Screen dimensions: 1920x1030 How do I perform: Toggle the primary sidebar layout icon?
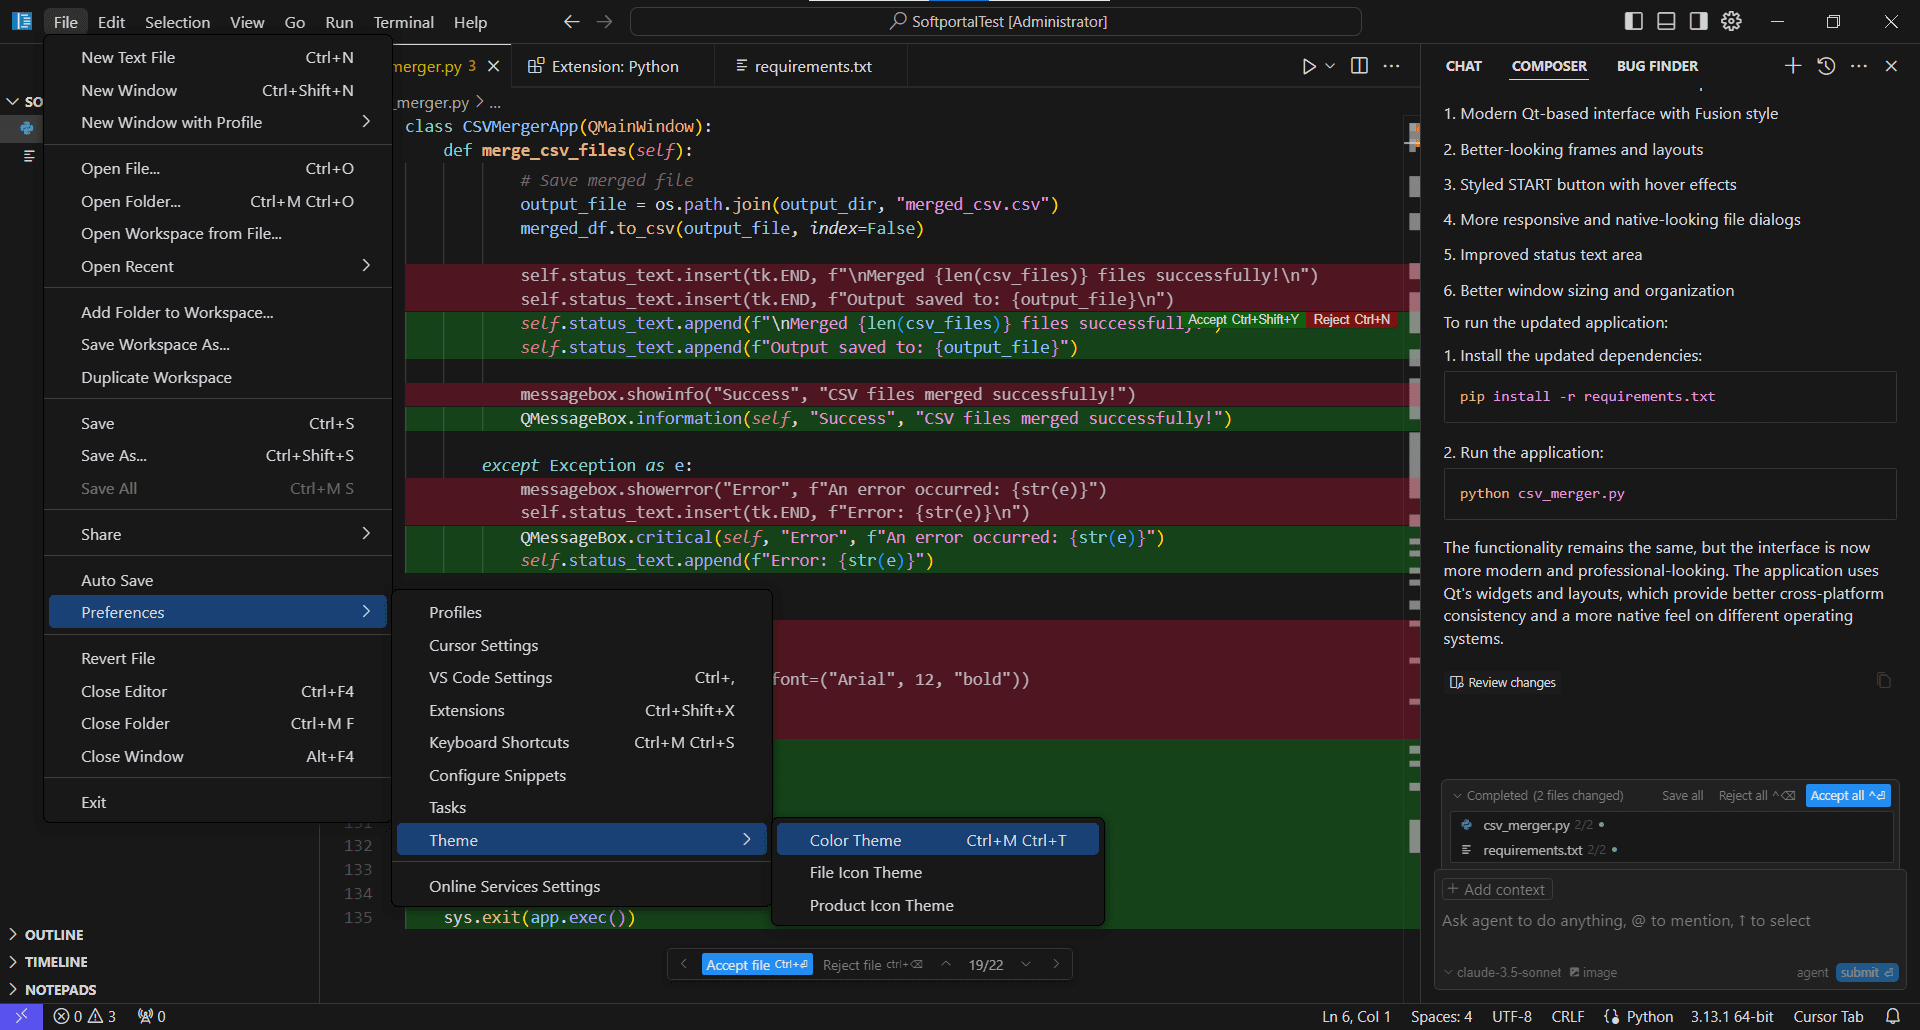1634,21
